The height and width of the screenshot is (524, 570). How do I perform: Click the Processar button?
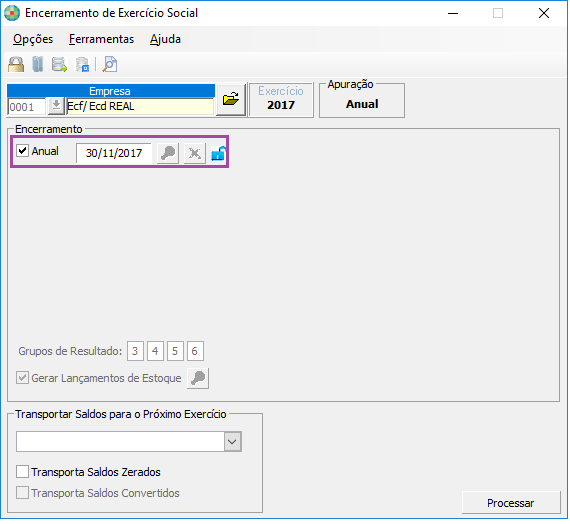(511, 503)
